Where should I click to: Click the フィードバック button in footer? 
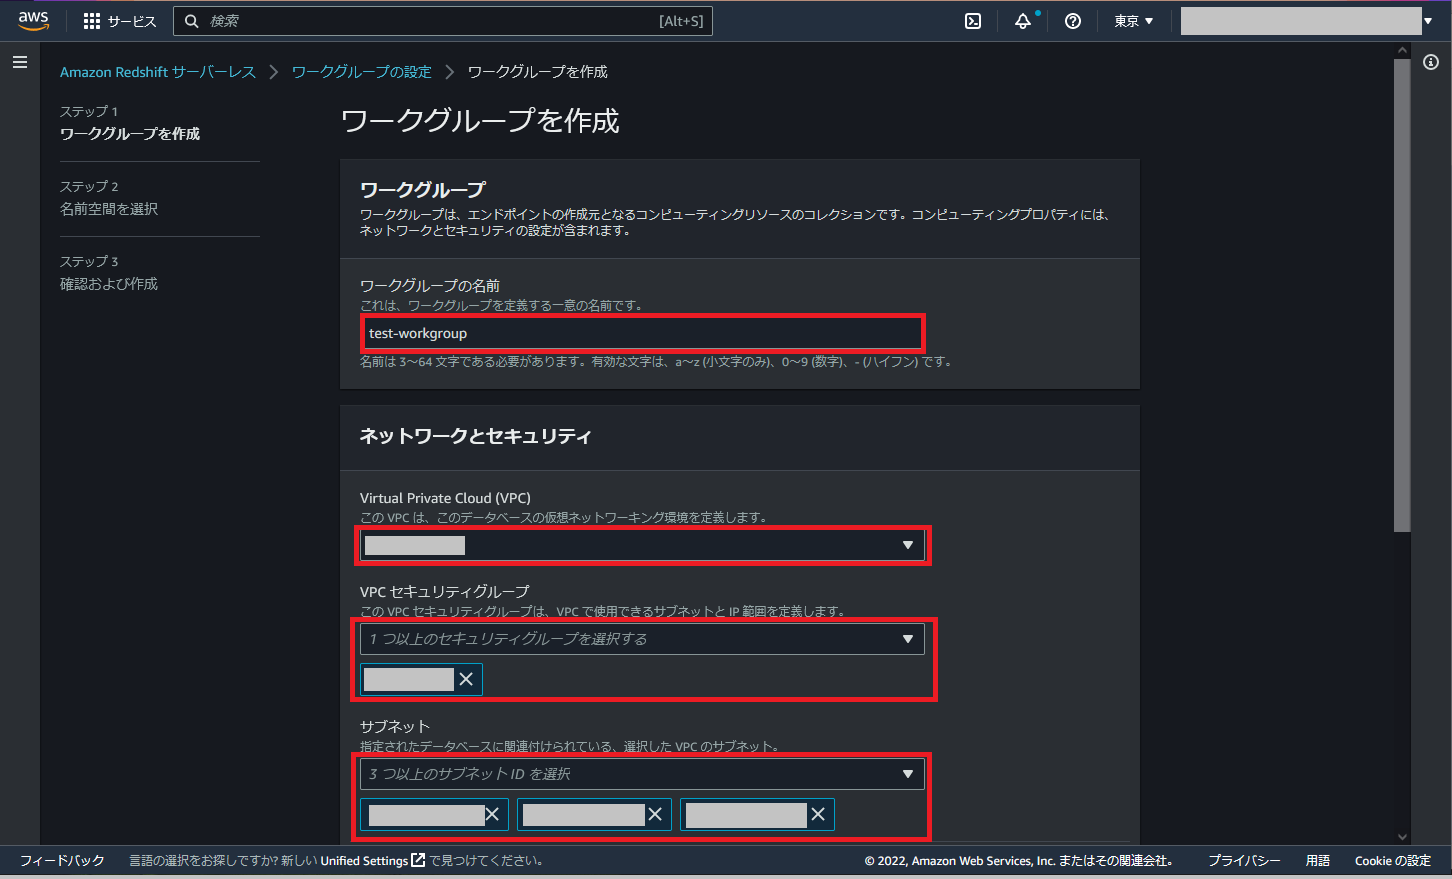click(x=62, y=861)
